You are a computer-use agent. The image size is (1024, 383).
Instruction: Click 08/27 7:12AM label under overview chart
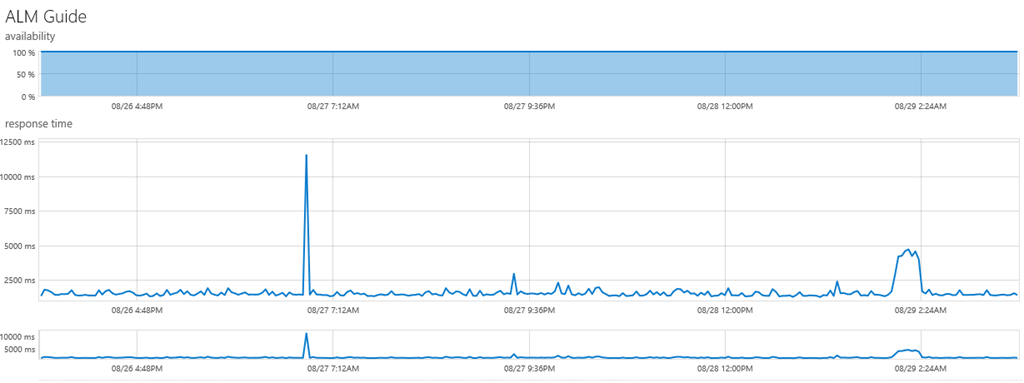332,368
